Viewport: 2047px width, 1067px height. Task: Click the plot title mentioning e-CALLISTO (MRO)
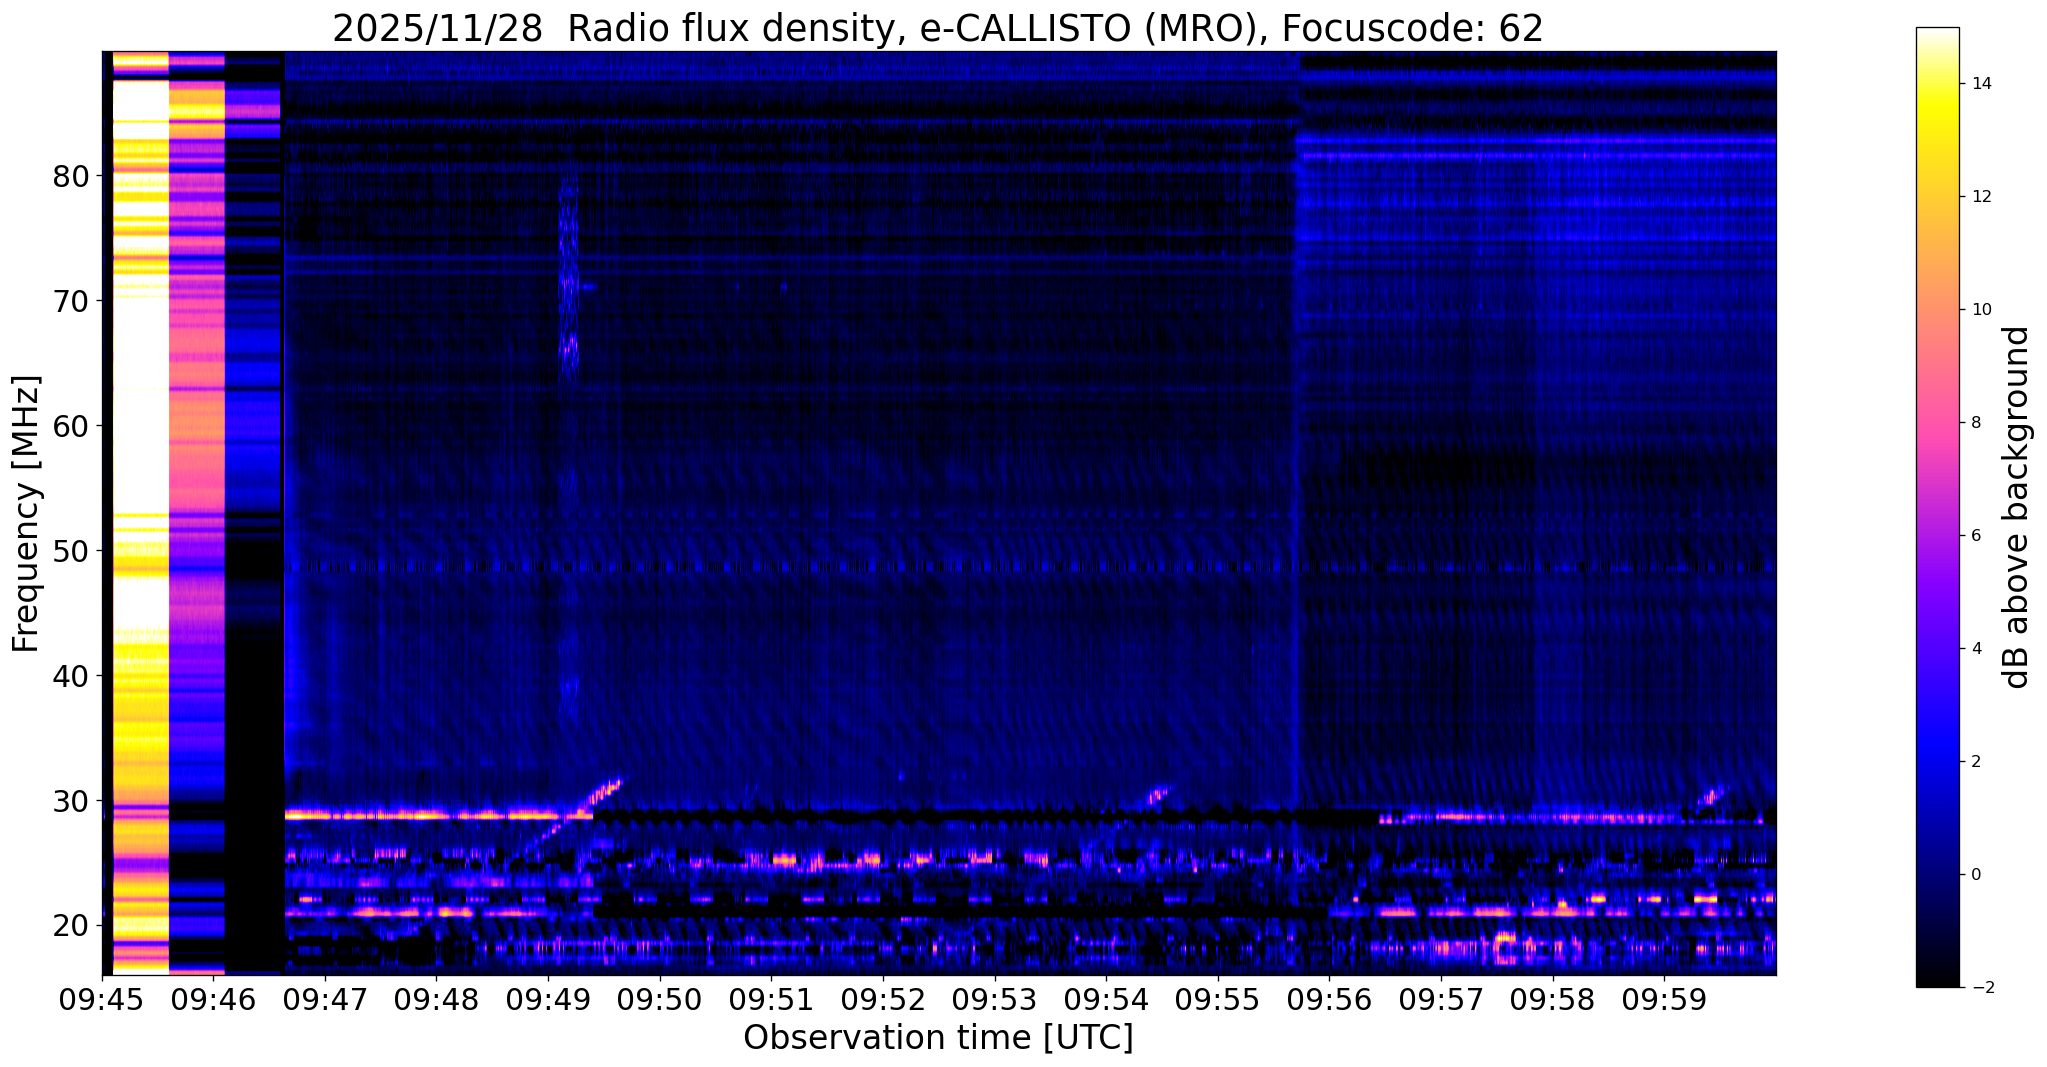[938, 28]
